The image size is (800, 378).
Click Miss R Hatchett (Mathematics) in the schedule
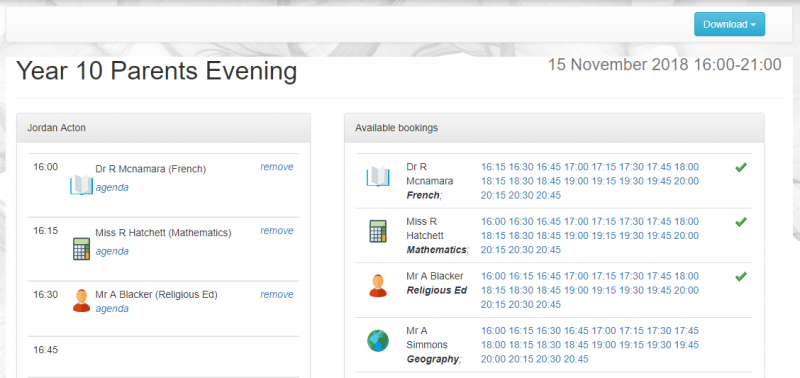163,233
